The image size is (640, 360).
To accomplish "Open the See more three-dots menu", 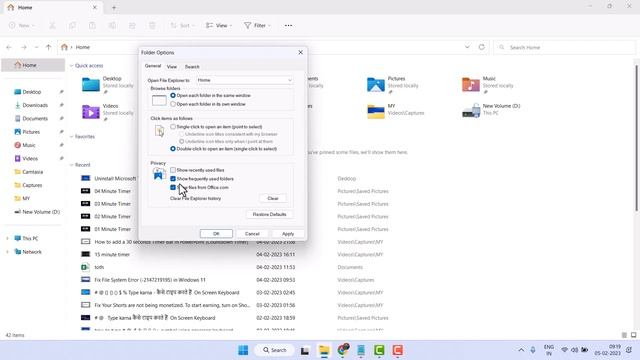I will coord(289,25).
